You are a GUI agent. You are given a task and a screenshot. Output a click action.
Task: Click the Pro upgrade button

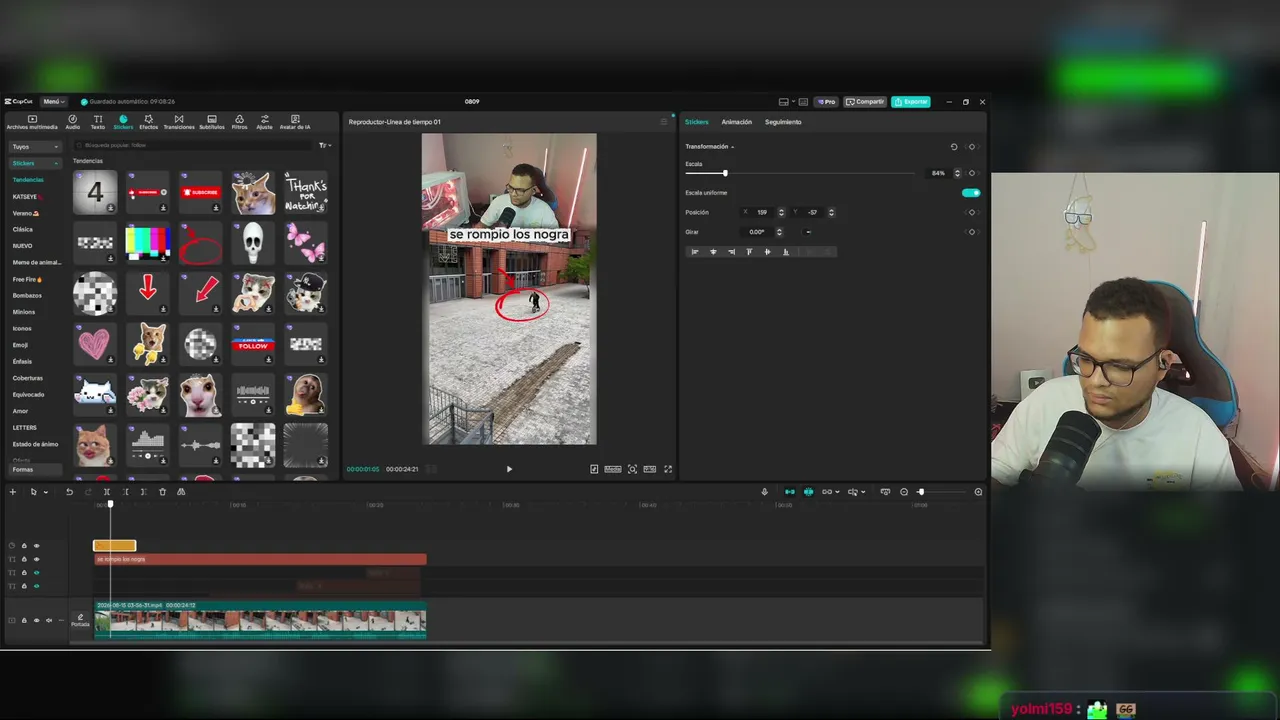click(x=826, y=102)
